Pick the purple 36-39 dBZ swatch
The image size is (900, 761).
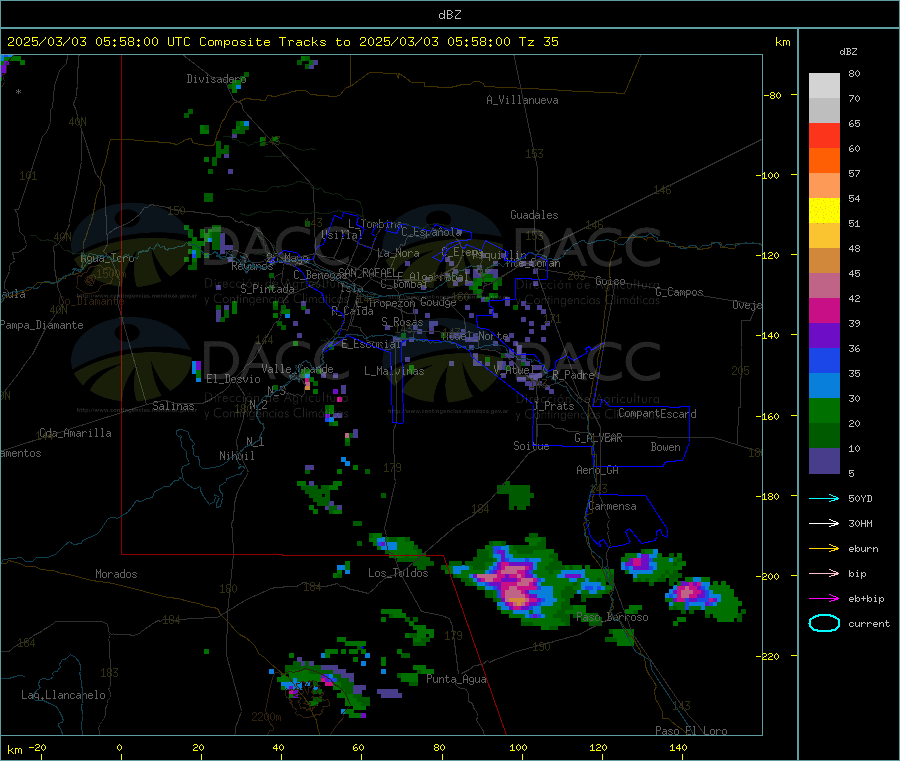(x=824, y=336)
